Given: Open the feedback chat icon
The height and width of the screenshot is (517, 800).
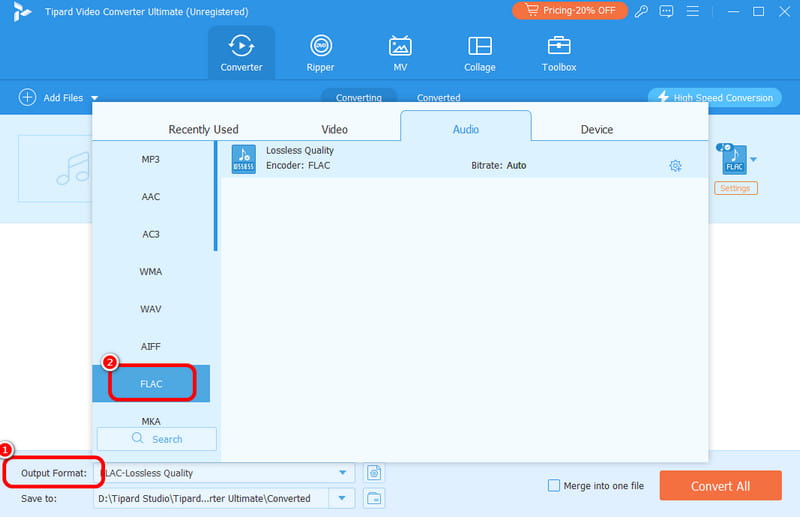Looking at the screenshot, I should tap(666, 11).
